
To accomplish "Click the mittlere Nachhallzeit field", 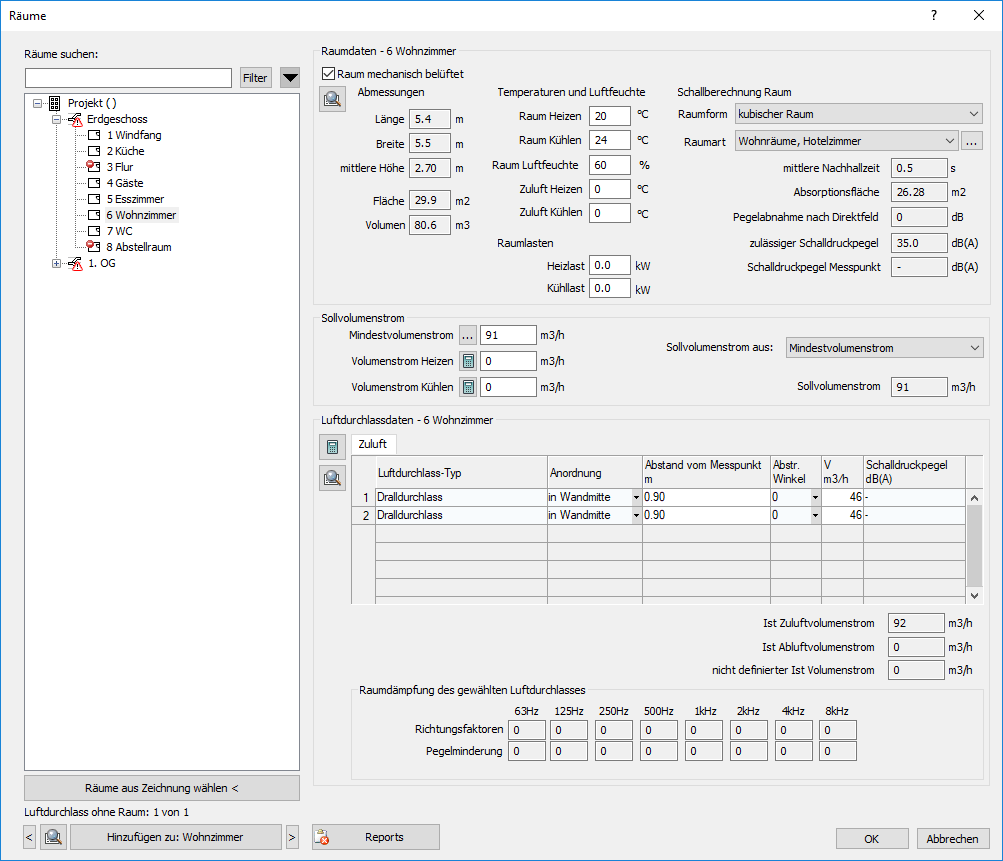I will pos(919,168).
